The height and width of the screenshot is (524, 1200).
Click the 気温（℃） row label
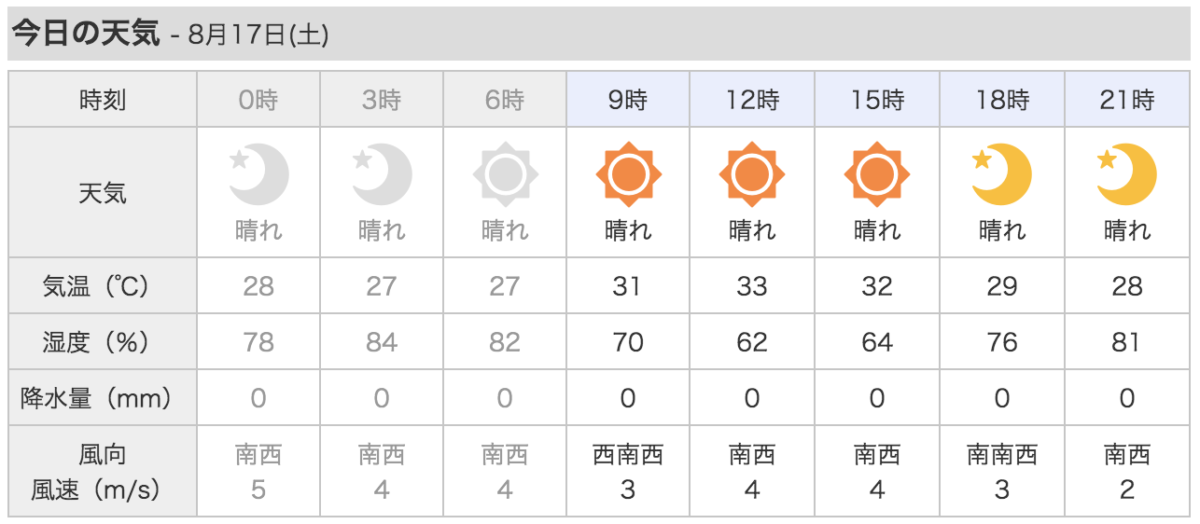tap(102, 286)
